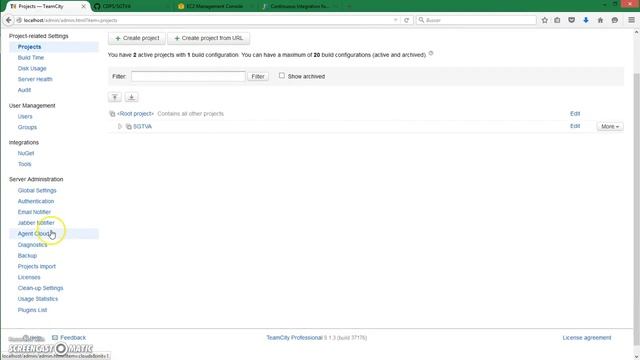
Task: Open Server Health page
Action: pyautogui.click(x=35, y=79)
